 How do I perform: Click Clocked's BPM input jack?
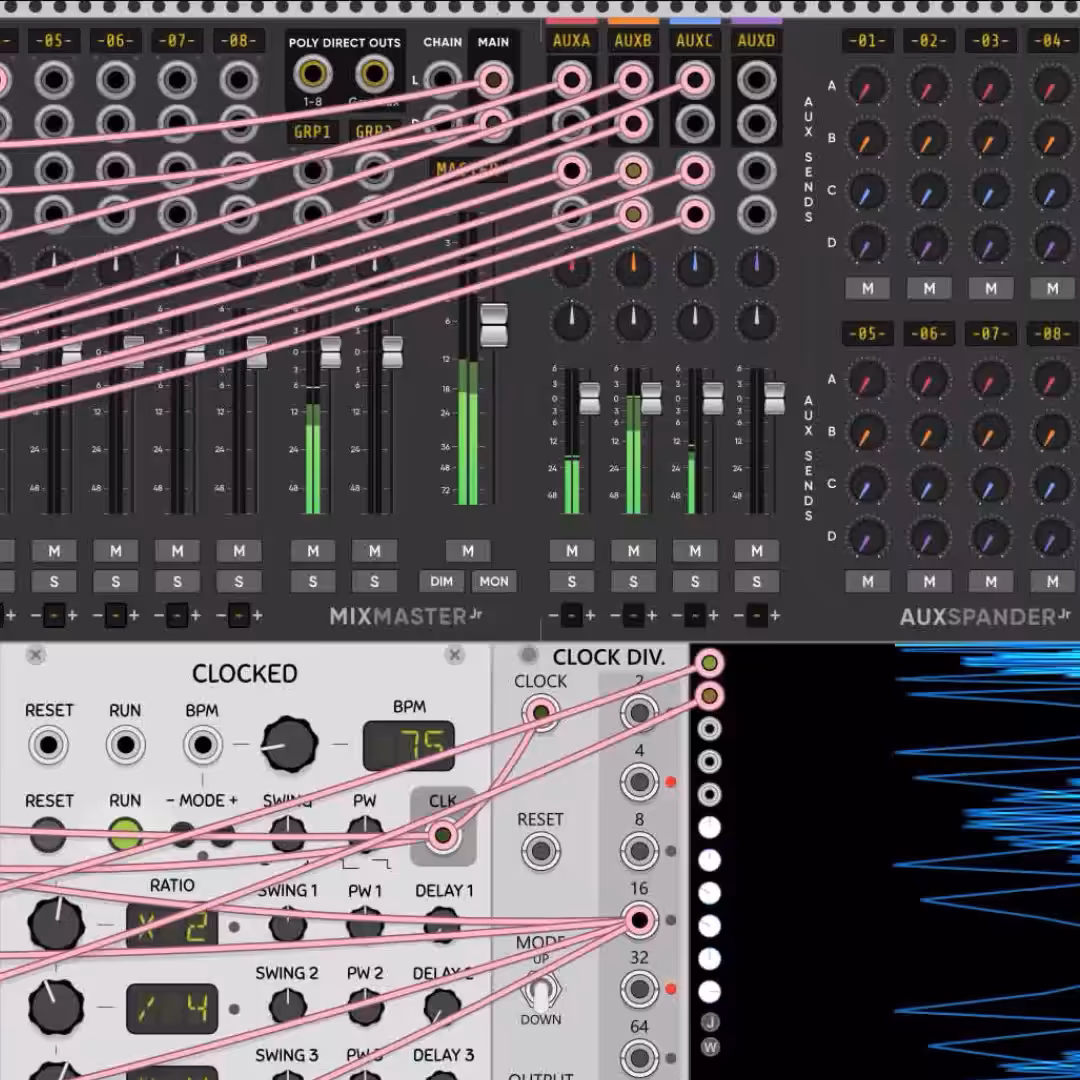tap(202, 745)
